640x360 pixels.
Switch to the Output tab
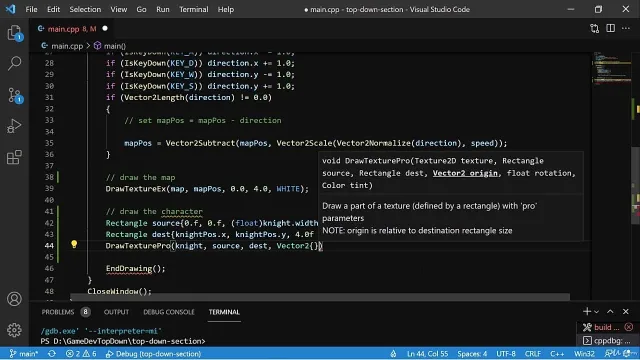[116, 312]
